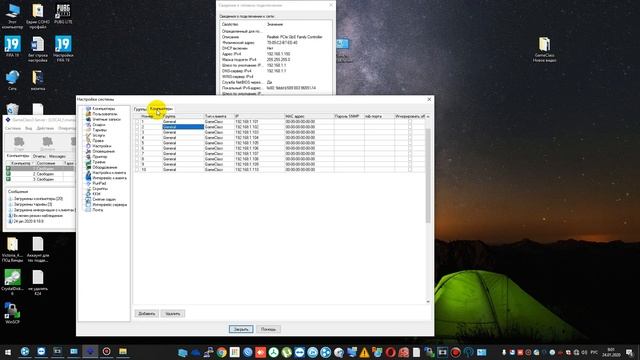
Task: Click the Почта icon in settings tree
Action: [88, 210]
